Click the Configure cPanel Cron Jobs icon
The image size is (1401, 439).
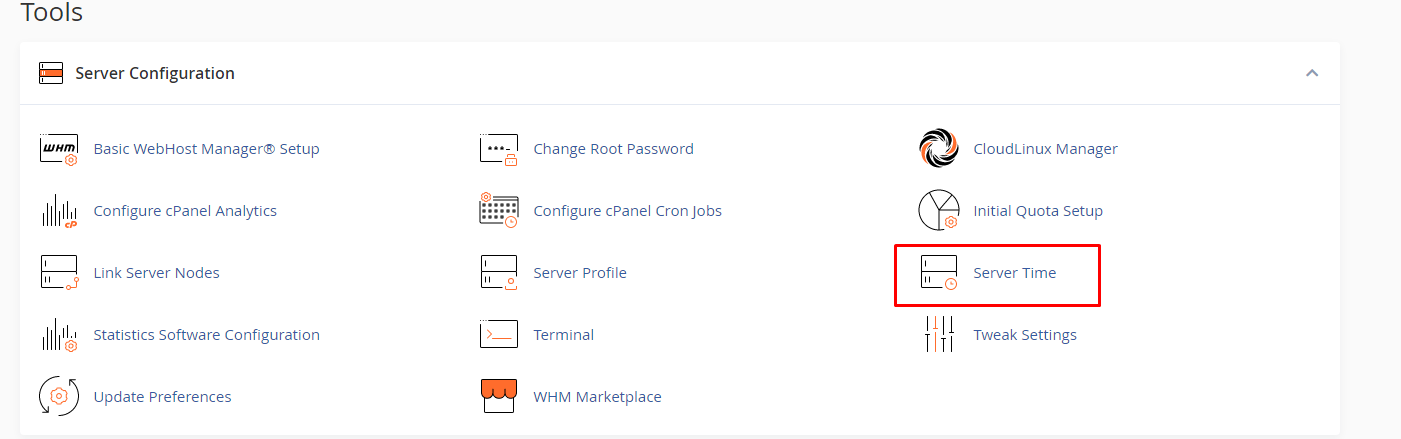click(x=499, y=211)
